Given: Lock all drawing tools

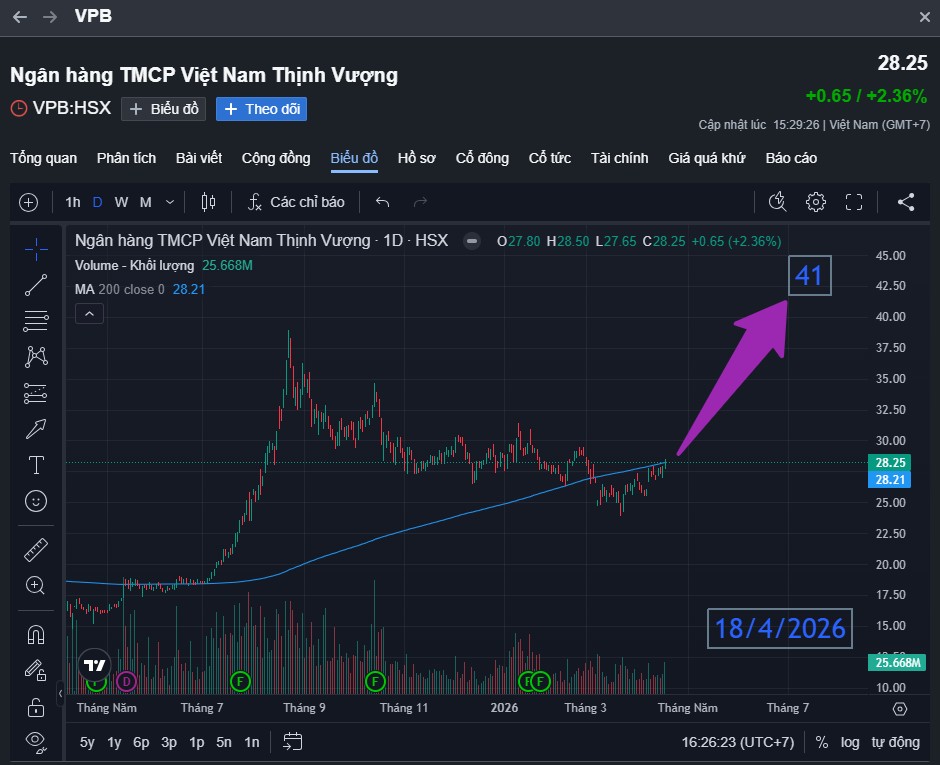Looking at the screenshot, I should pyautogui.click(x=36, y=707).
